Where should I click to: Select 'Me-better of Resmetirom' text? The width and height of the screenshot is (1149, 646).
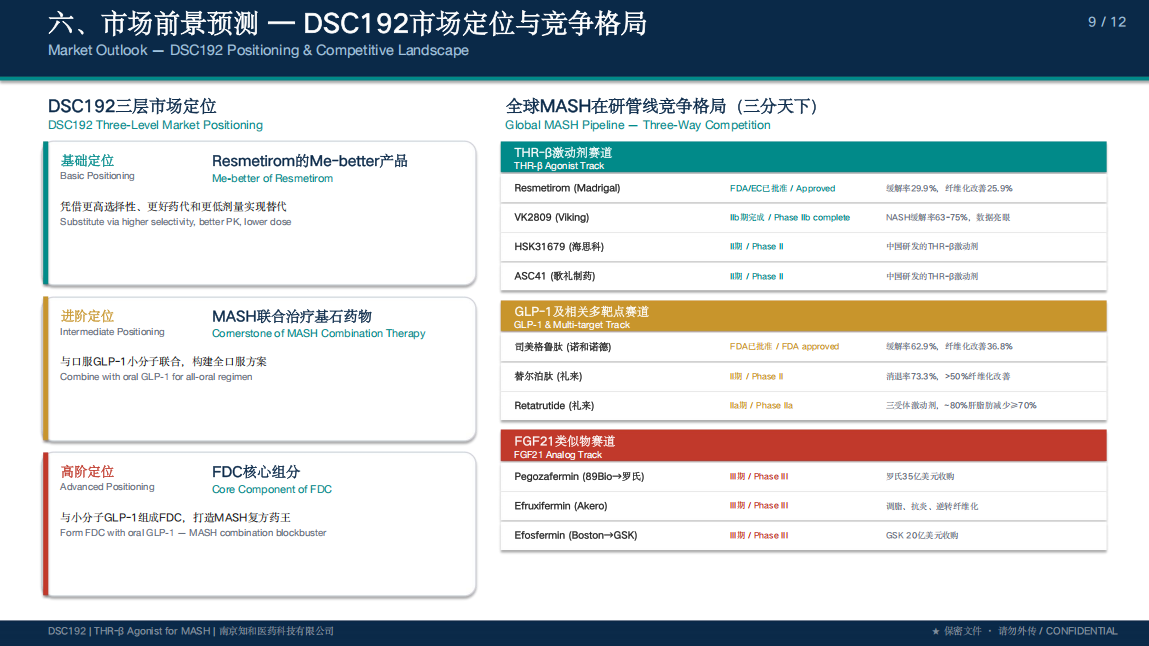tap(272, 179)
